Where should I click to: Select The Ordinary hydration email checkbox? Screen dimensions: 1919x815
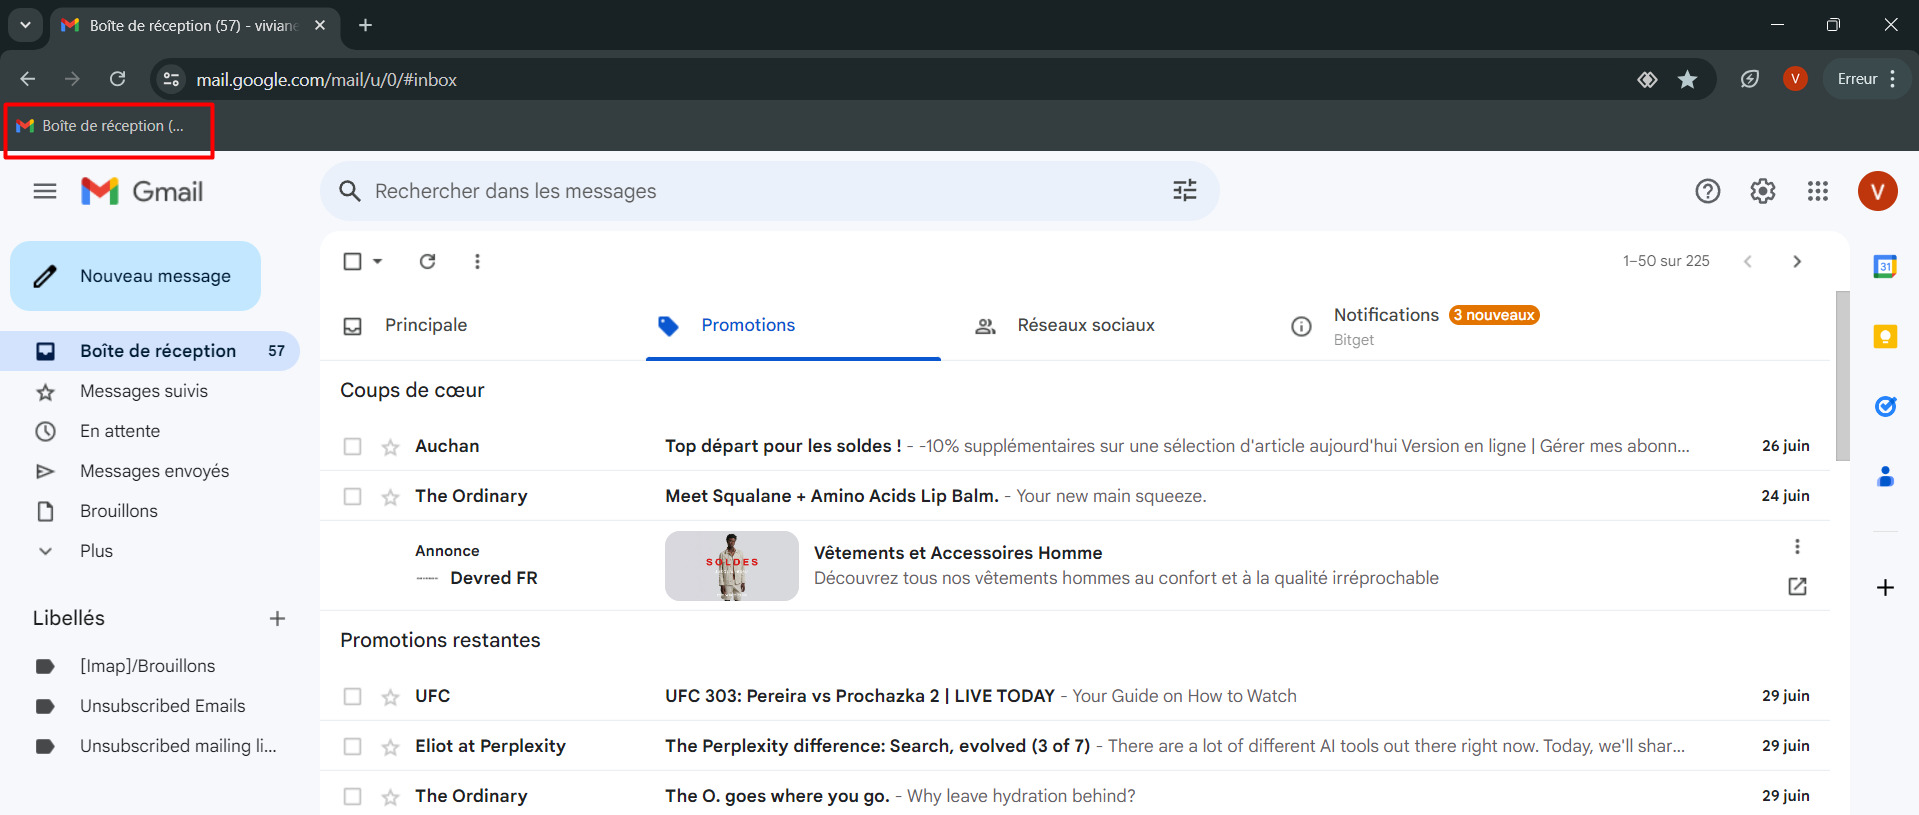click(x=352, y=796)
